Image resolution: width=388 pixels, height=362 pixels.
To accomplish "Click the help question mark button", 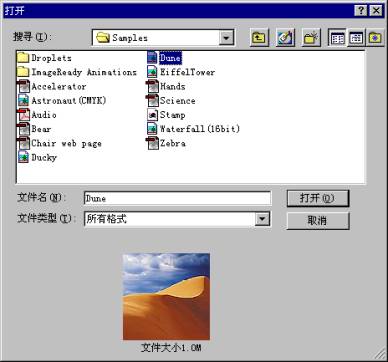I will (x=361, y=11).
